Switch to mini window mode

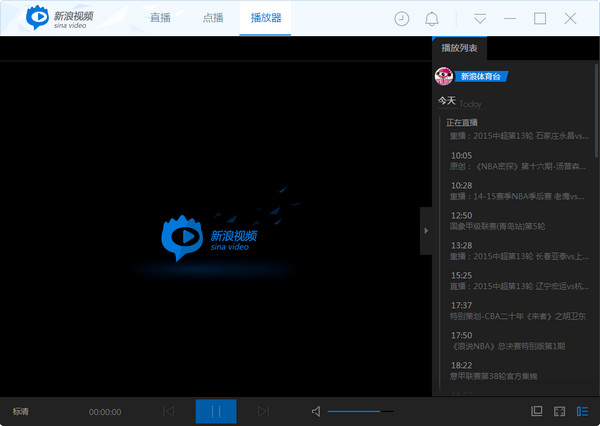point(537,411)
